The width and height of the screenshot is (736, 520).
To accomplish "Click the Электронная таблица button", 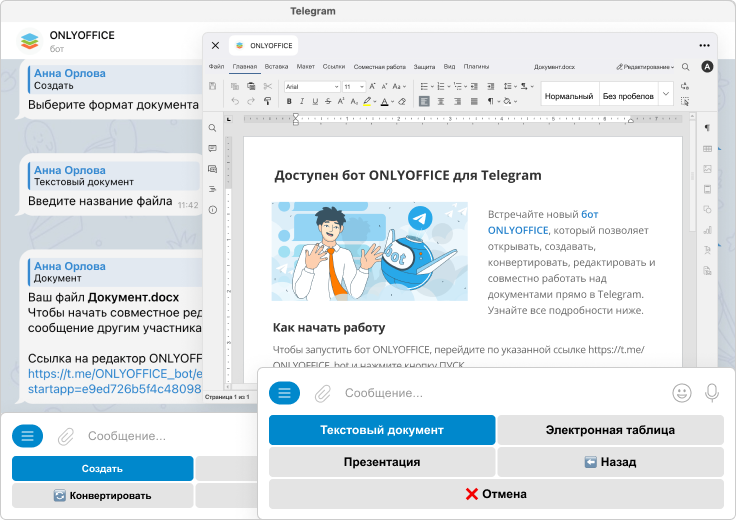I will point(610,430).
